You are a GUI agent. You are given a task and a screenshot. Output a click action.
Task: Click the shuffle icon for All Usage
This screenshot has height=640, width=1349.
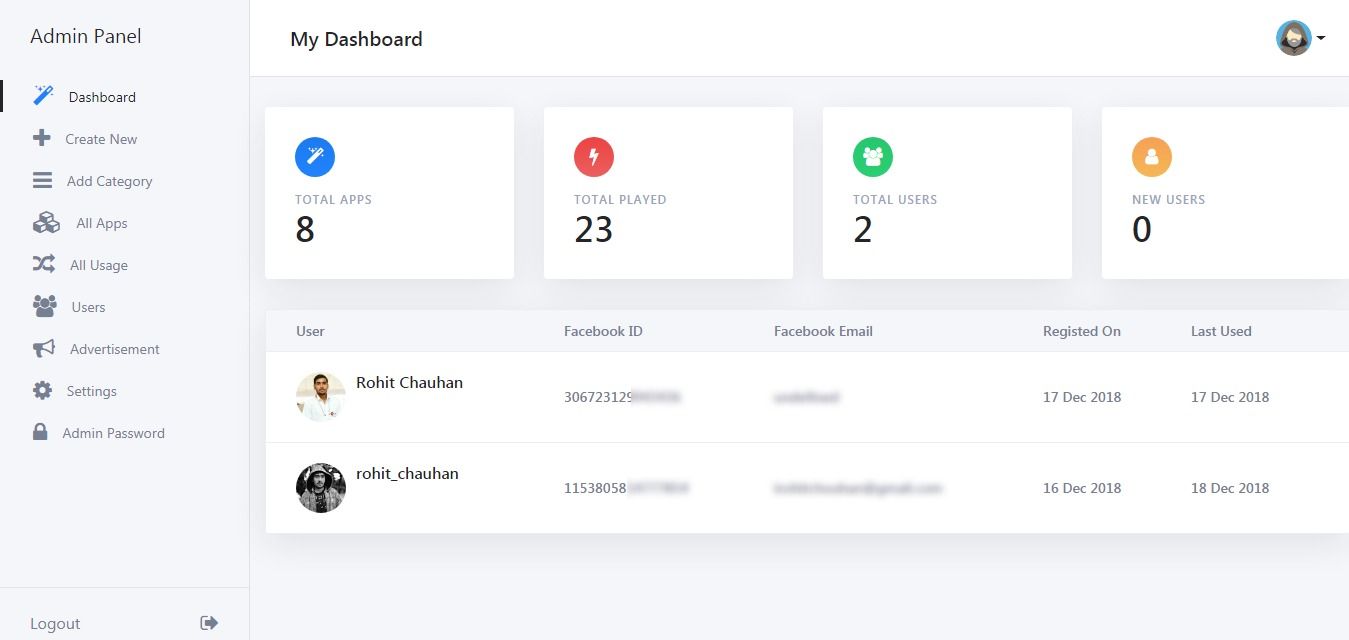coord(44,264)
